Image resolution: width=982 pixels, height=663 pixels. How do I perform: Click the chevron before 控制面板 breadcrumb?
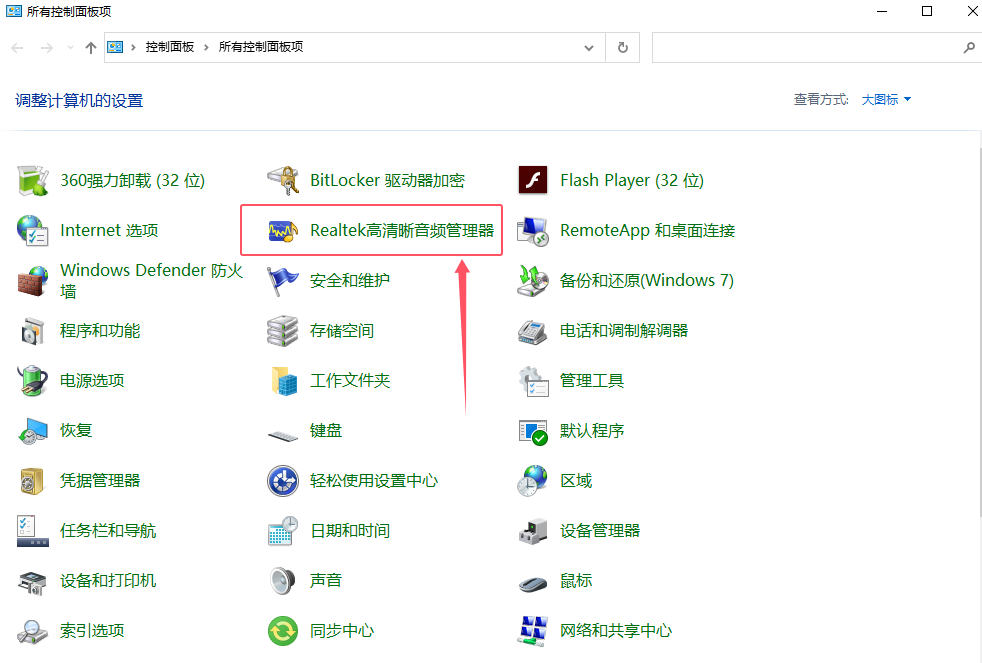pyautogui.click(x=133, y=48)
